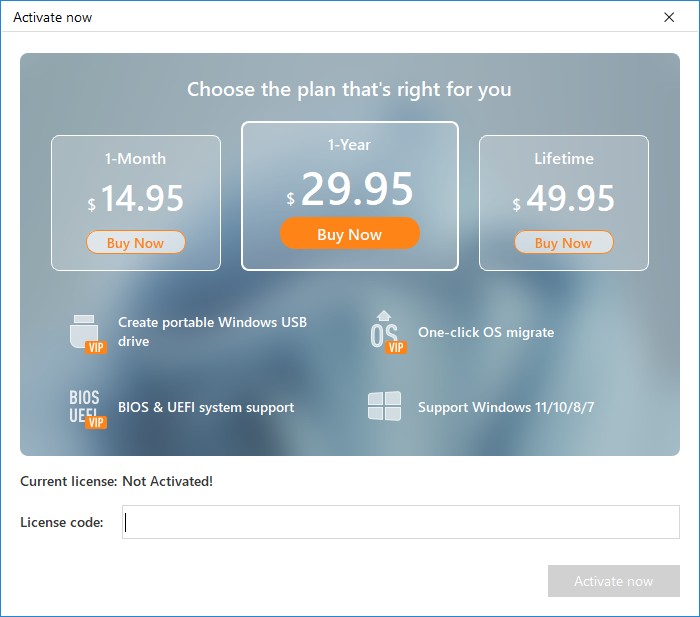The width and height of the screenshot is (700, 617).
Task: Click the 49.95 price
Action: pos(564,199)
